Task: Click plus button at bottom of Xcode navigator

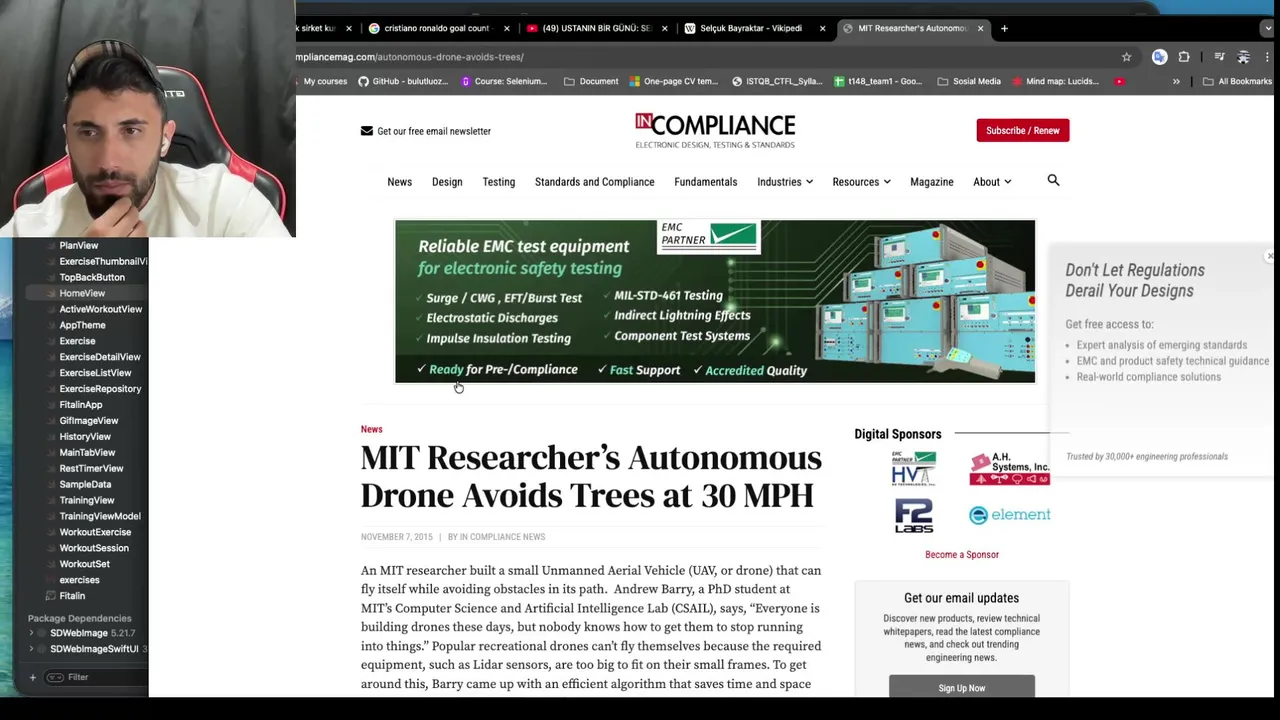Action: point(32,677)
